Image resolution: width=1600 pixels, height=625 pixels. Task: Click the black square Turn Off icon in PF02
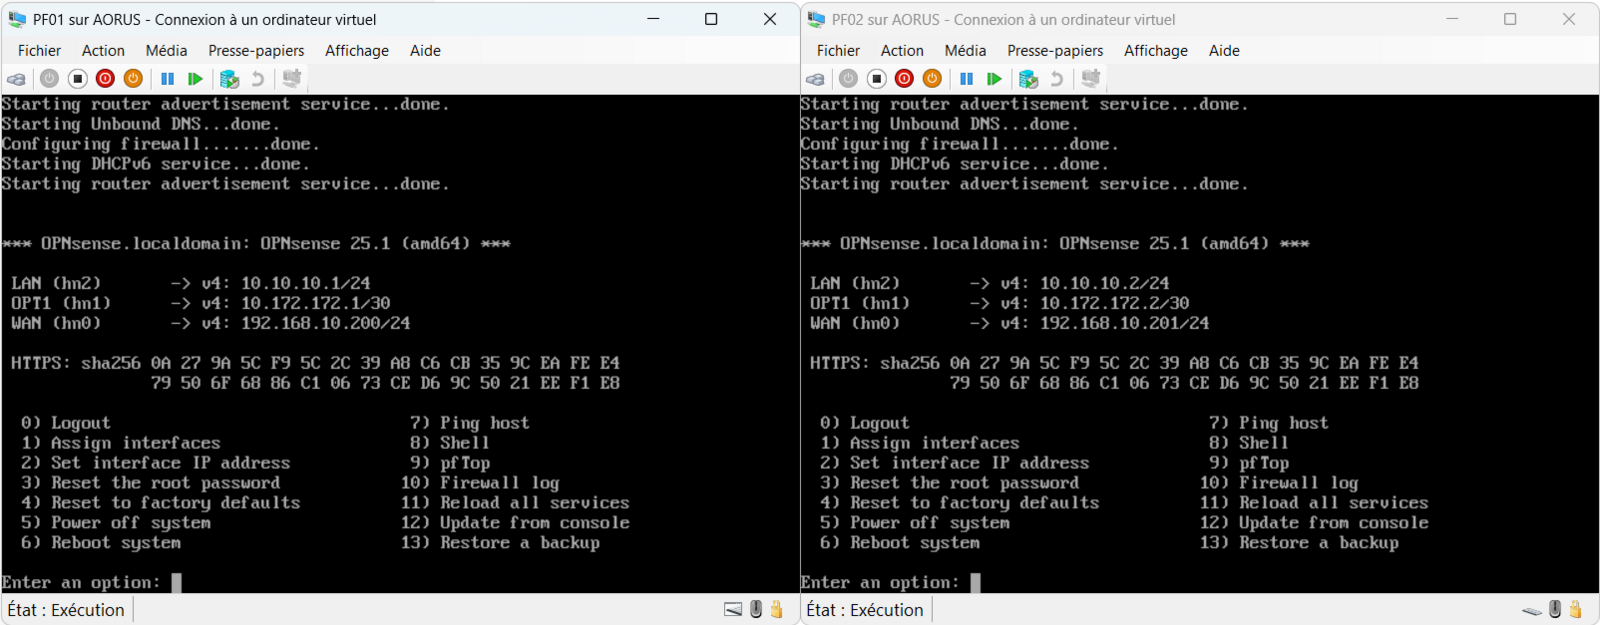coord(876,79)
